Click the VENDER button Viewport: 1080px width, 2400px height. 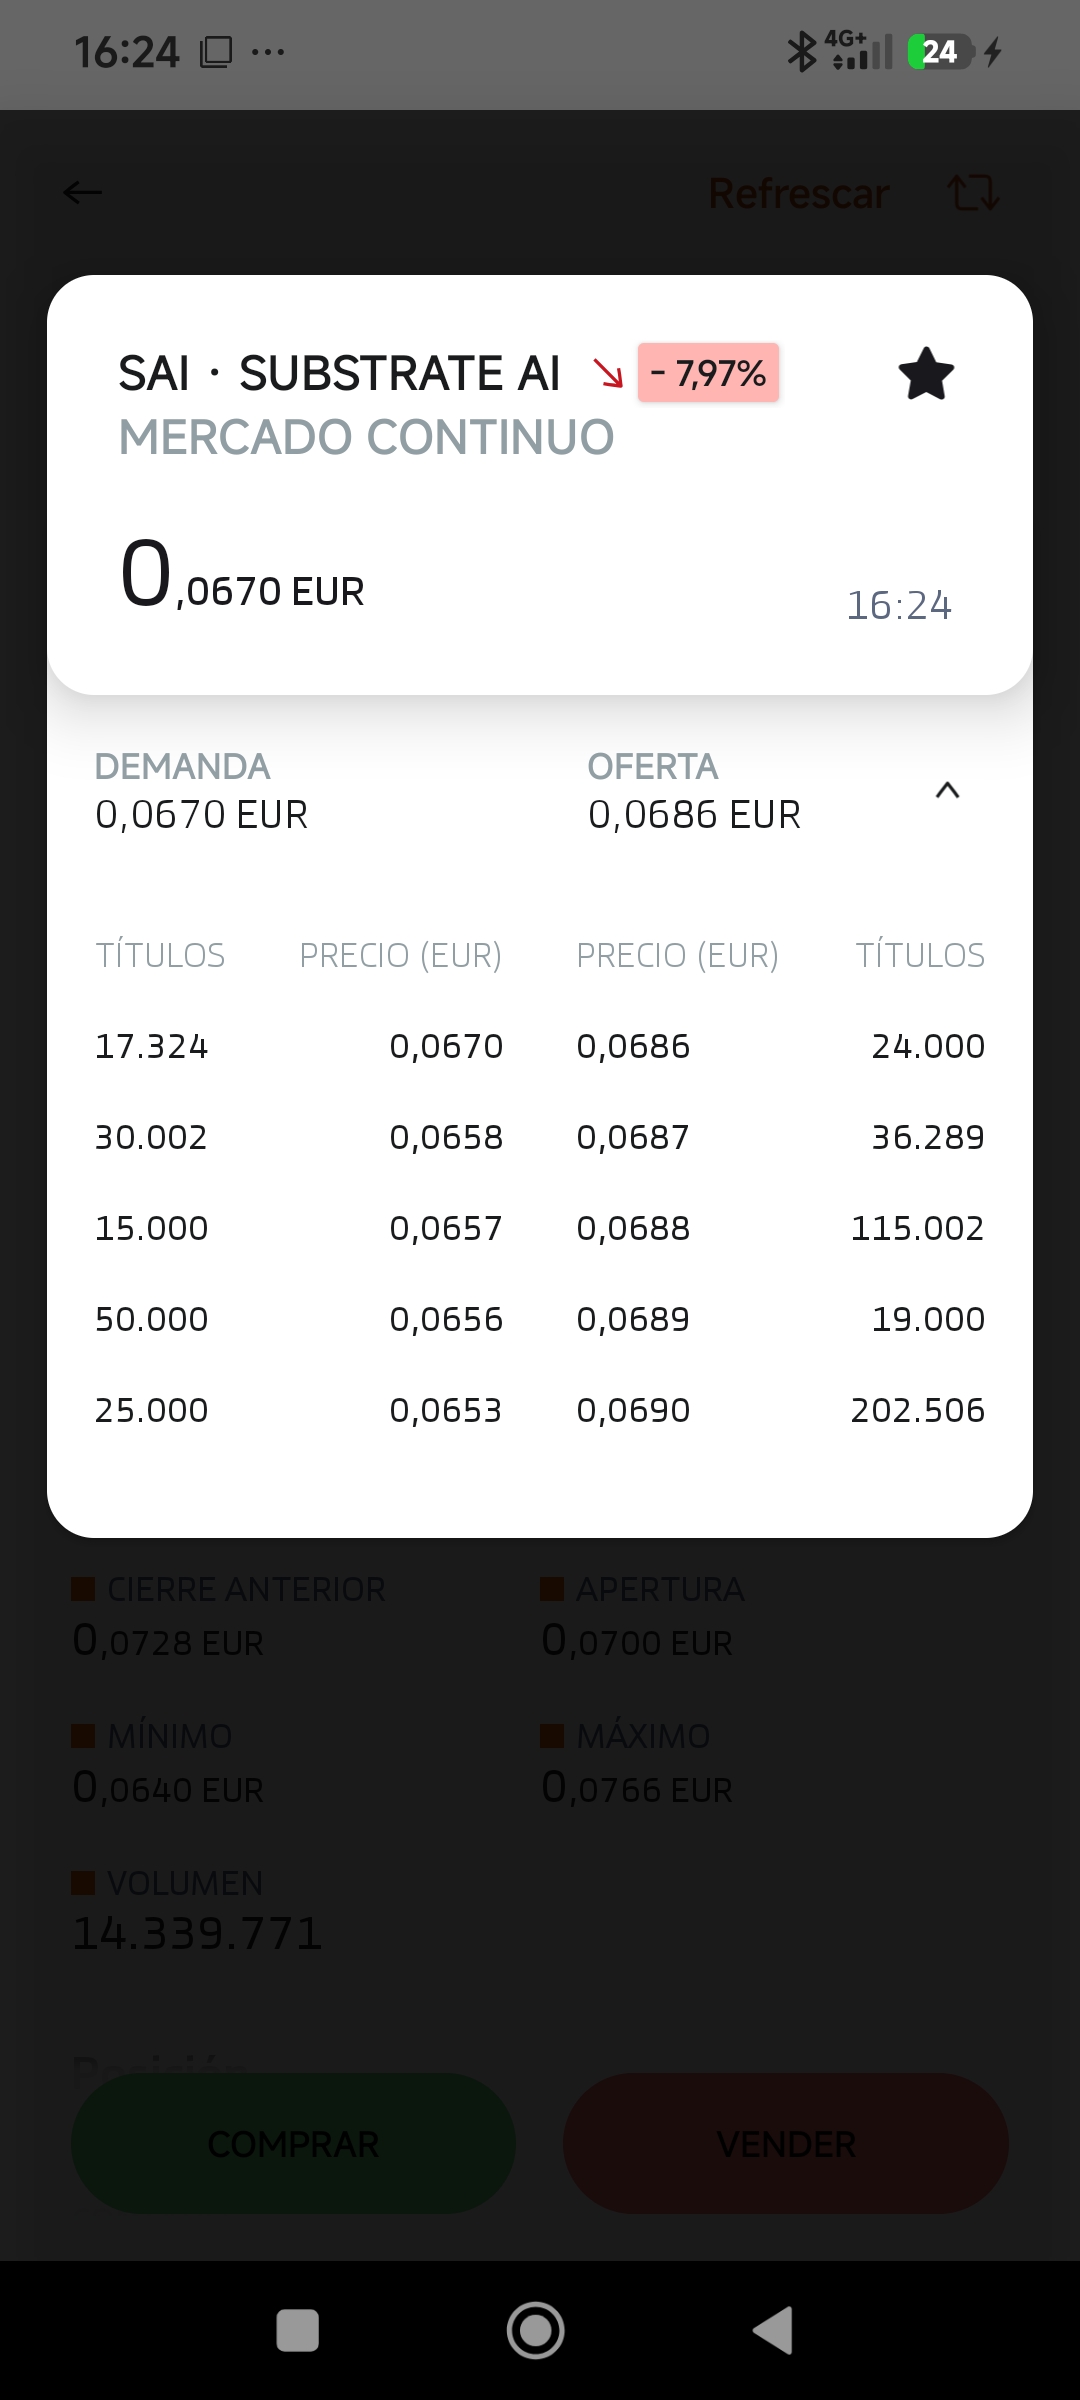(786, 2143)
